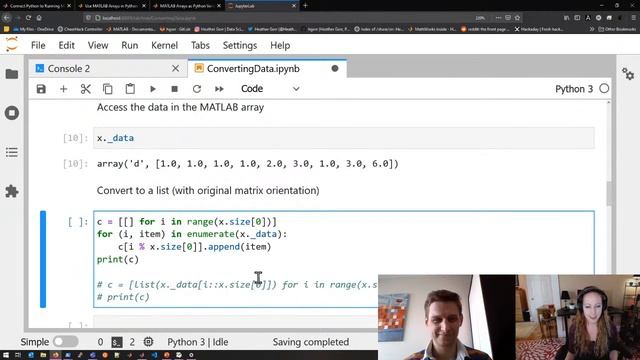Insert a cell below with plus icon
Image resolution: width=640 pixels, height=360 pixels.
tap(63, 89)
